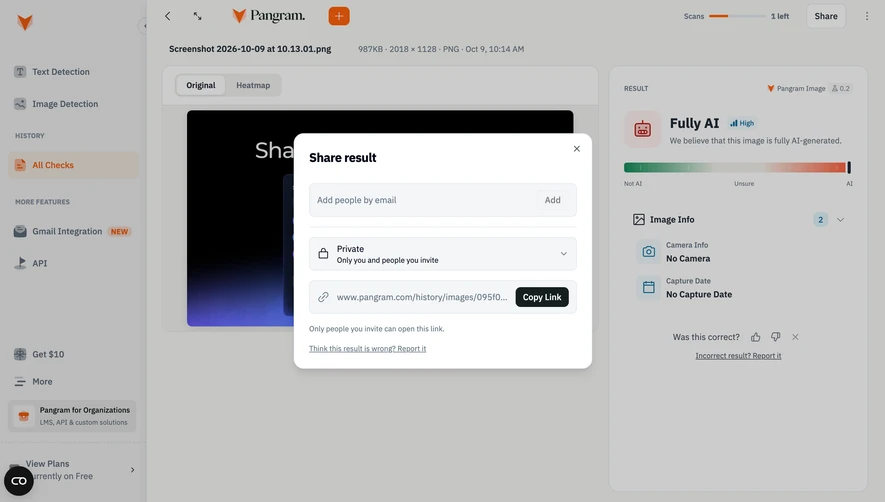This screenshot has width=885, height=502.
Task: Switch to the Heatmap tab
Action: 253,85
